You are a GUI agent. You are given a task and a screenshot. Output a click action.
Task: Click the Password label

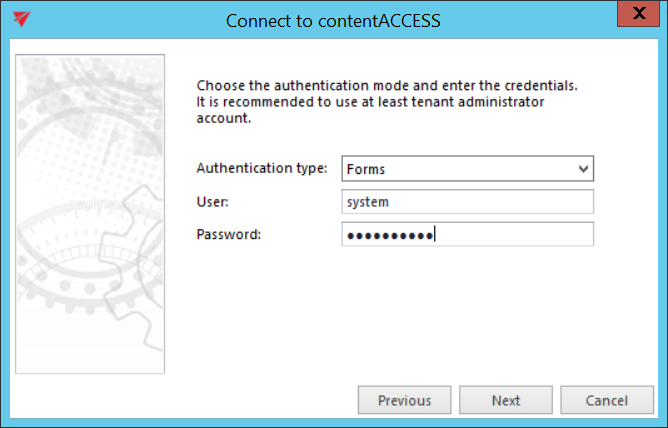(228, 234)
